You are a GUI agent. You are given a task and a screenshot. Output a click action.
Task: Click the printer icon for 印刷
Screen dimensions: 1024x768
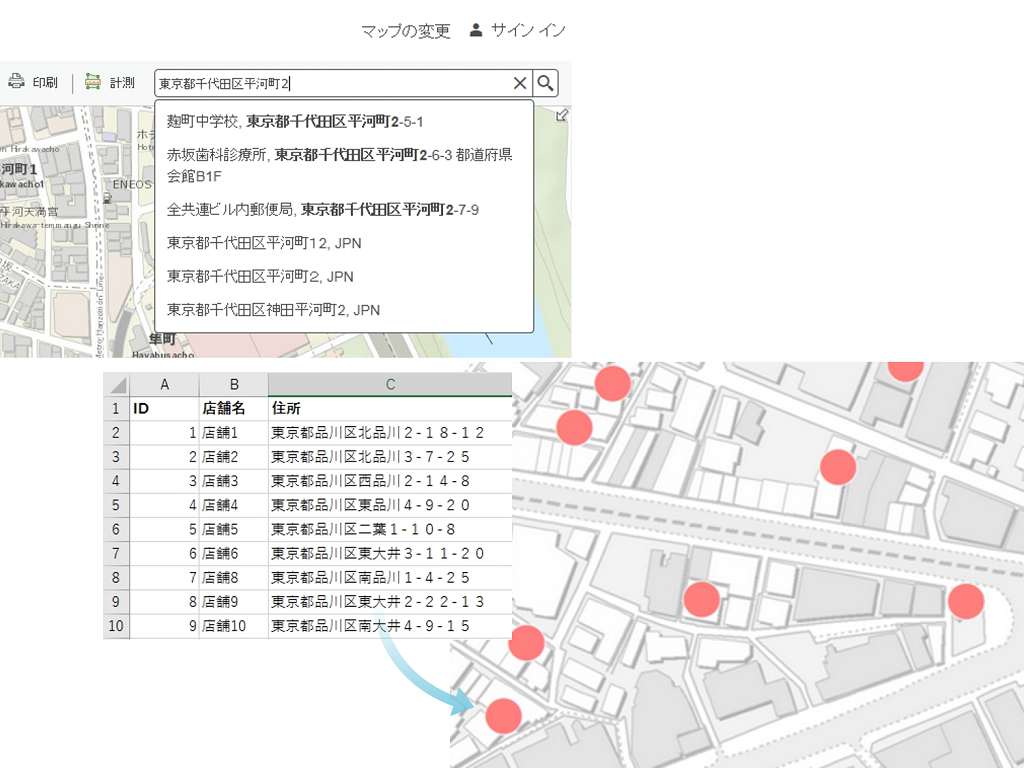[x=16, y=82]
